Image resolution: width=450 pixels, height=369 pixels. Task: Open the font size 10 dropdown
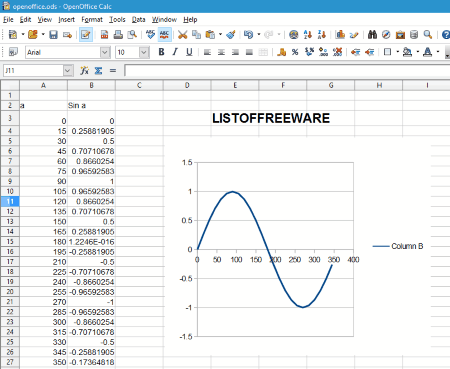(x=144, y=52)
